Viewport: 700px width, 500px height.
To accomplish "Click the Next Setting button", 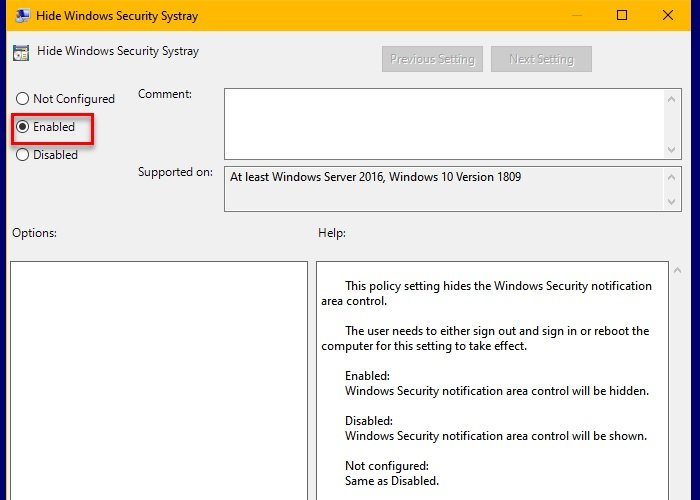I will point(541,59).
